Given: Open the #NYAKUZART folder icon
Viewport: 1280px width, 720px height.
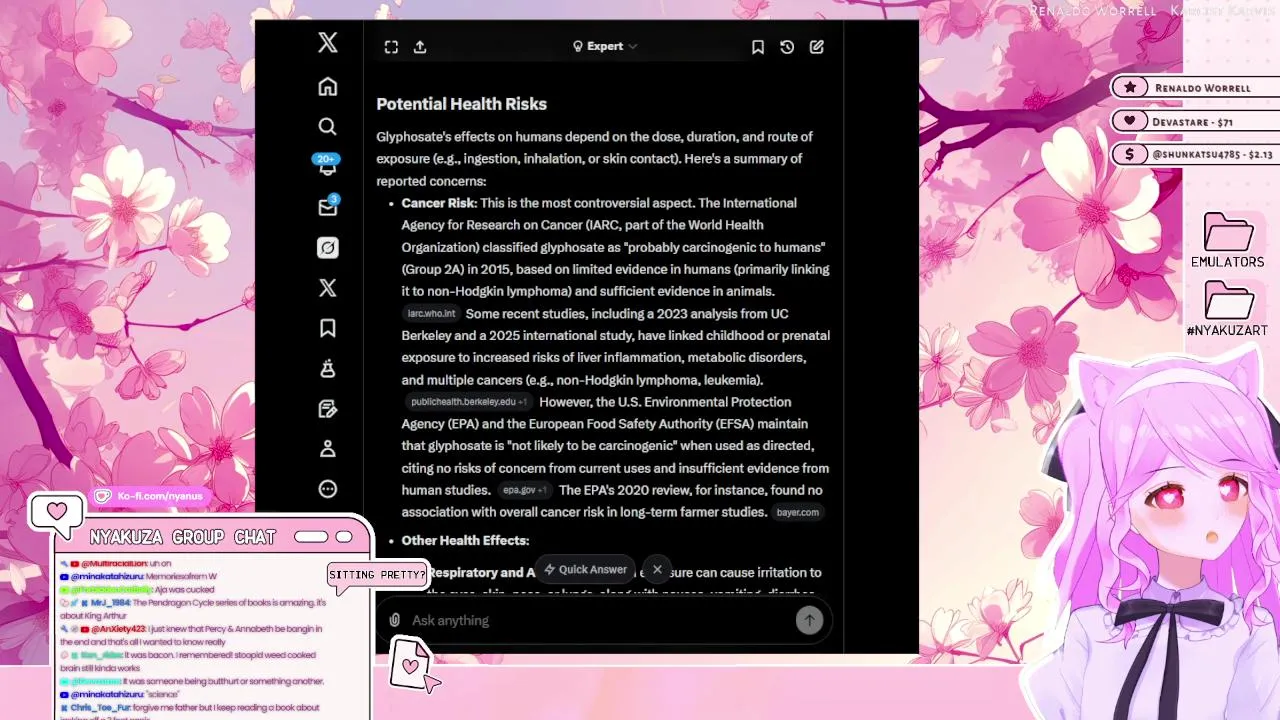Looking at the screenshot, I should point(1228,308).
